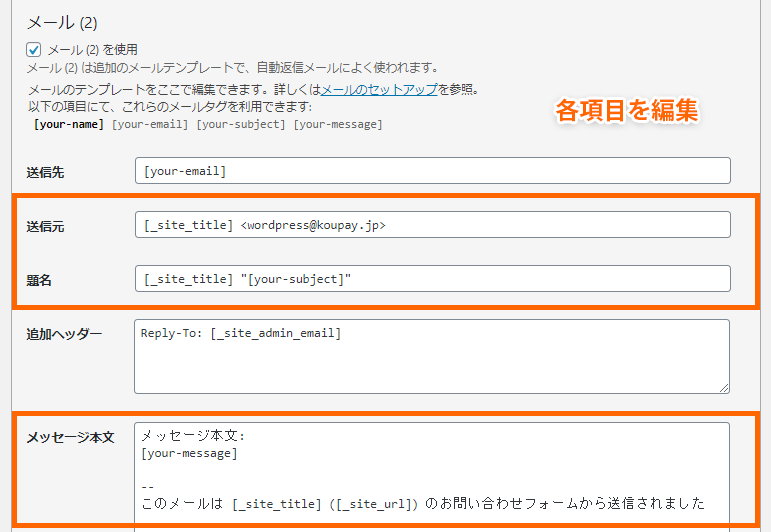Toggle the メール (2) を使用 checkbox
Viewport: 771px width, 532px height.
click(33, 50)
